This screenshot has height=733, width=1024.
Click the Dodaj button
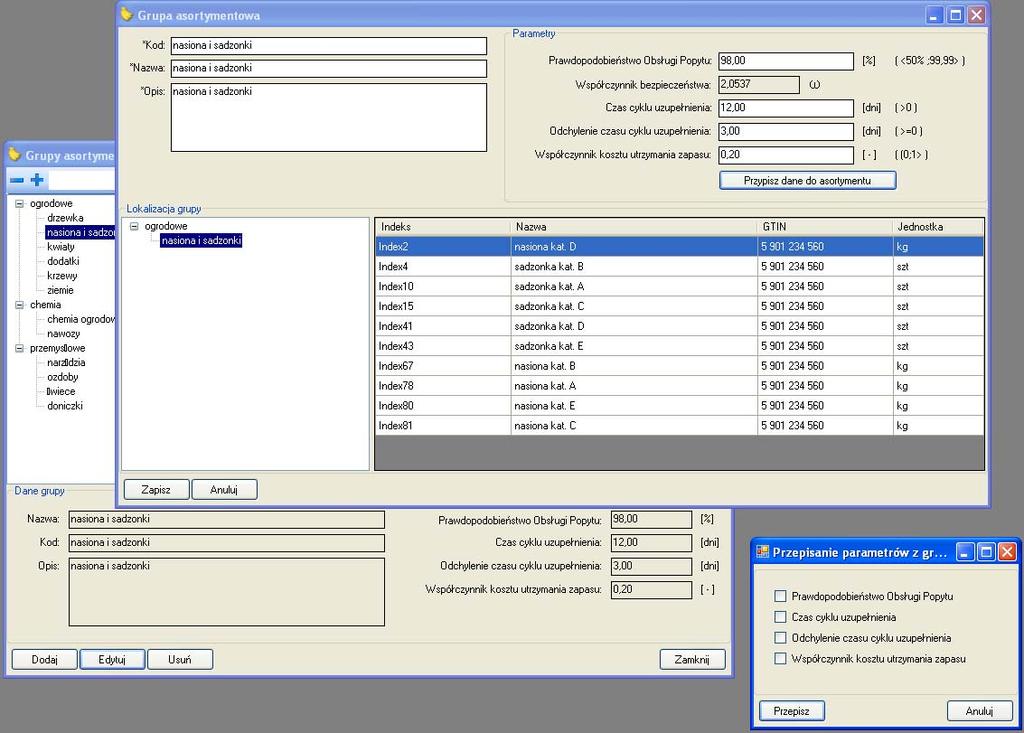pos(44,659)
